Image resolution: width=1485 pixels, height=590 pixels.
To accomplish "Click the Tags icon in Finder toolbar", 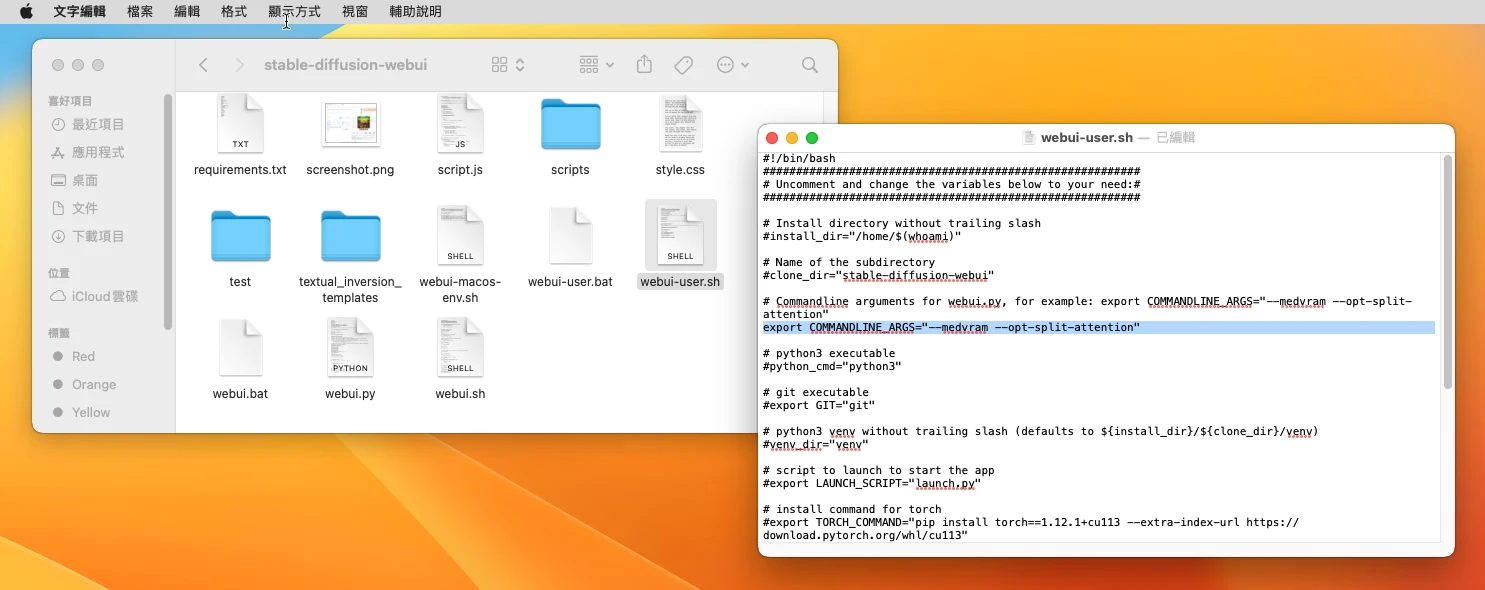I will pyautogui.click(x=684, y=65).
